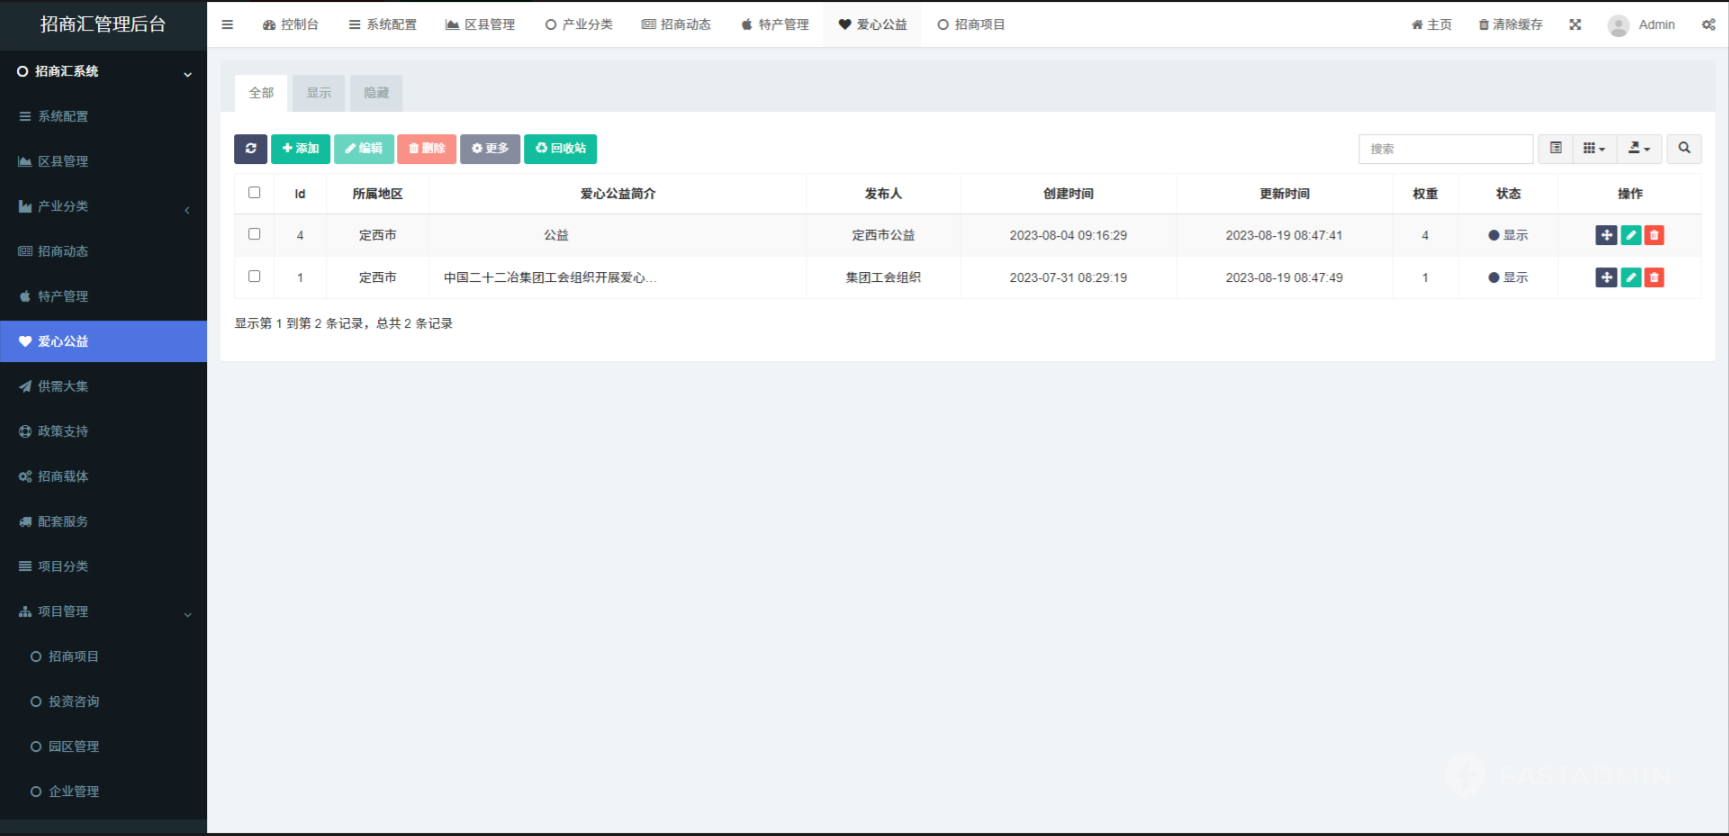Open 政策支持 in the sidebar
Image resolution: width=1729 pixels, height=836 pixels.
(x=103, y=431)
